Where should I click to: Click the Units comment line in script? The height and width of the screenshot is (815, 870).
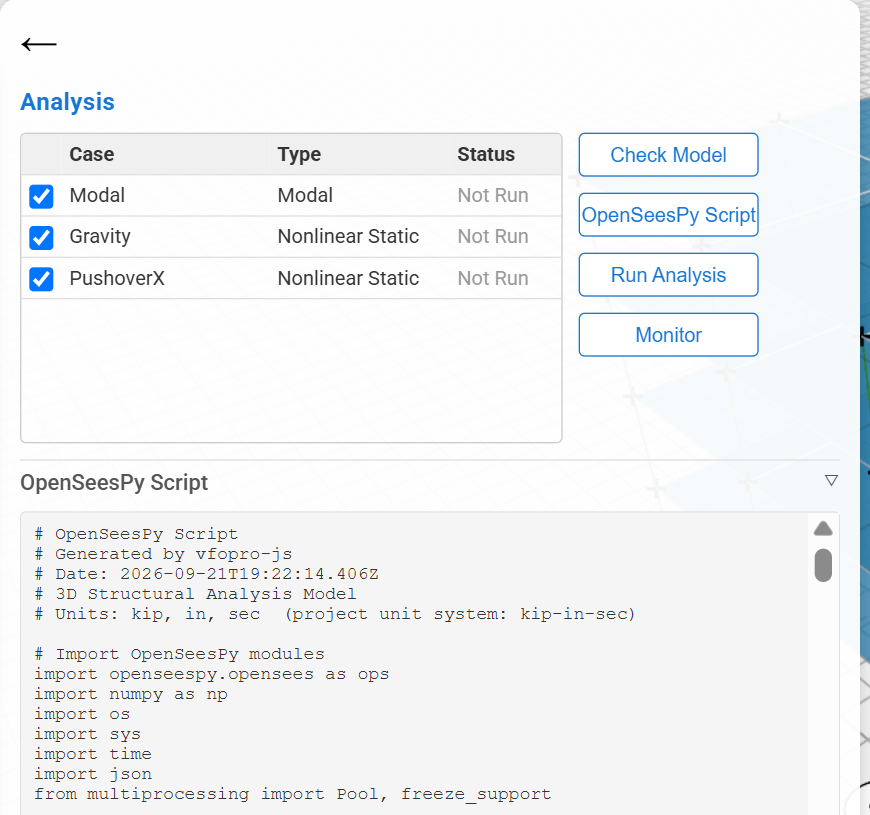coord(335,614)
